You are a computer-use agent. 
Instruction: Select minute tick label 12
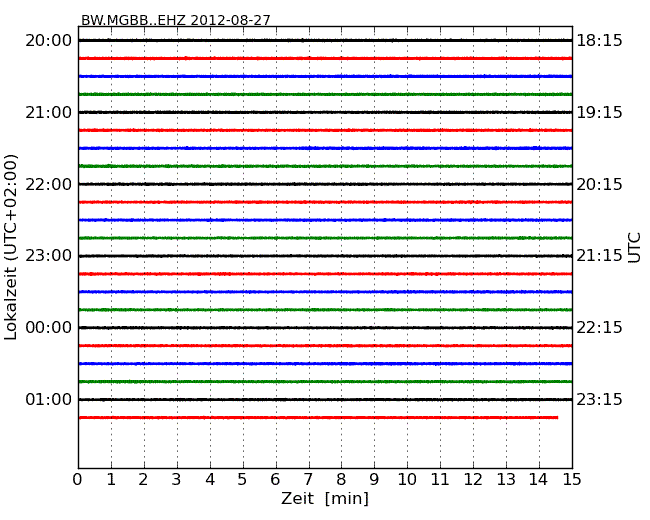[473, 479]
